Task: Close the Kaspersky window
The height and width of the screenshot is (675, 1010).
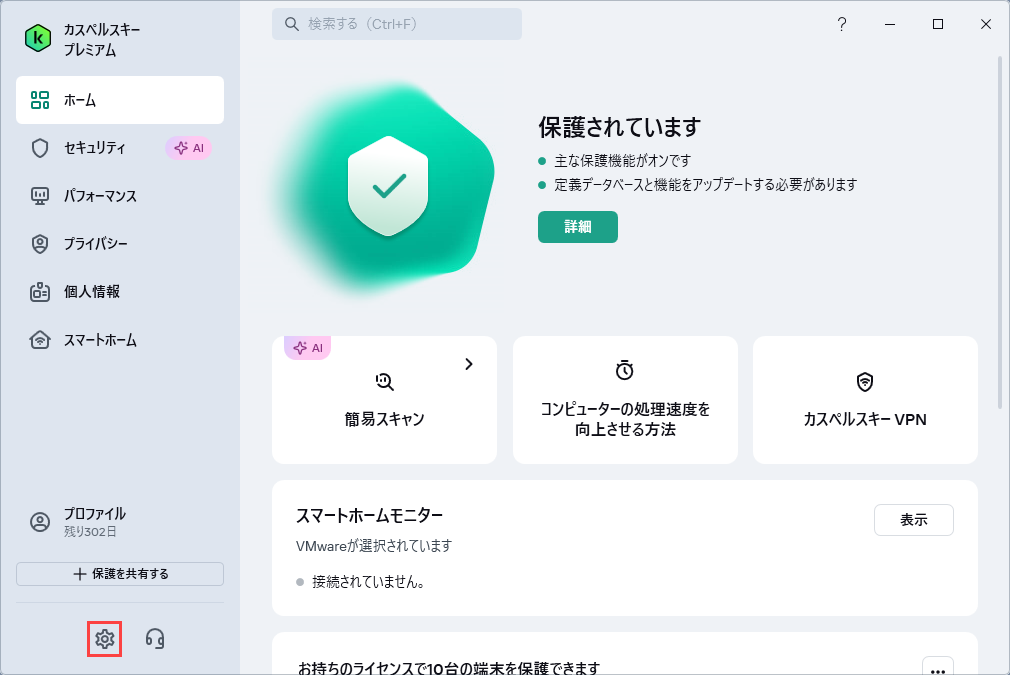Action: click(x=986, y=24)
